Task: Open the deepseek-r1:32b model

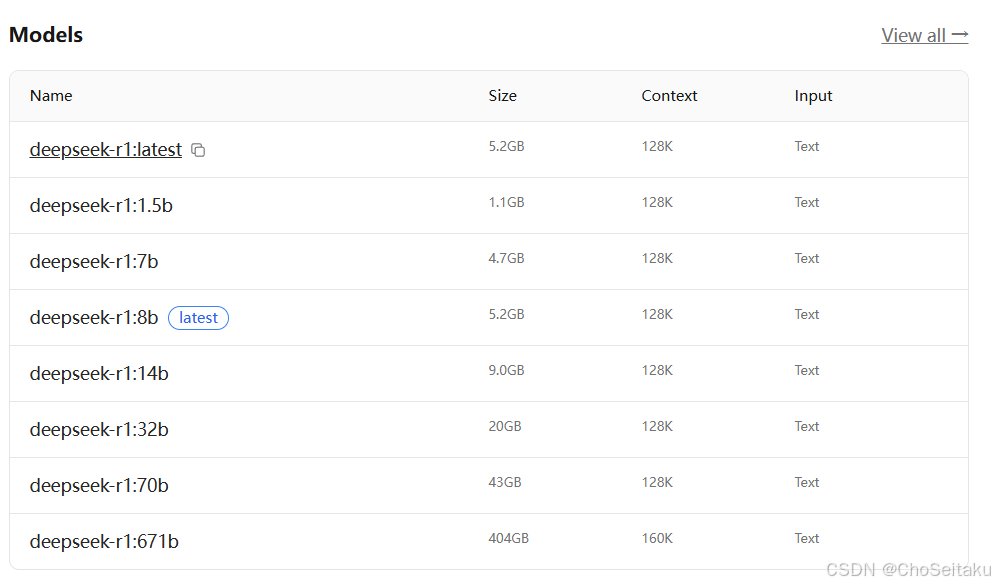Action: coord(99,430)
